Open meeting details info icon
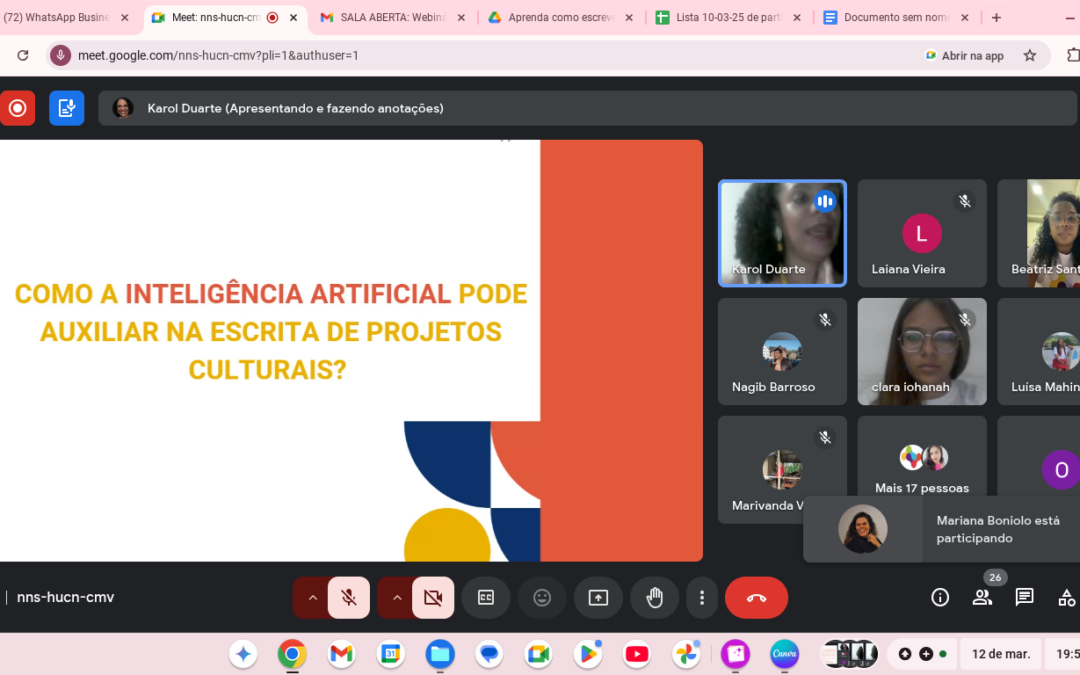The width and height of the screenshot is (1080, 675). [940, 597]
